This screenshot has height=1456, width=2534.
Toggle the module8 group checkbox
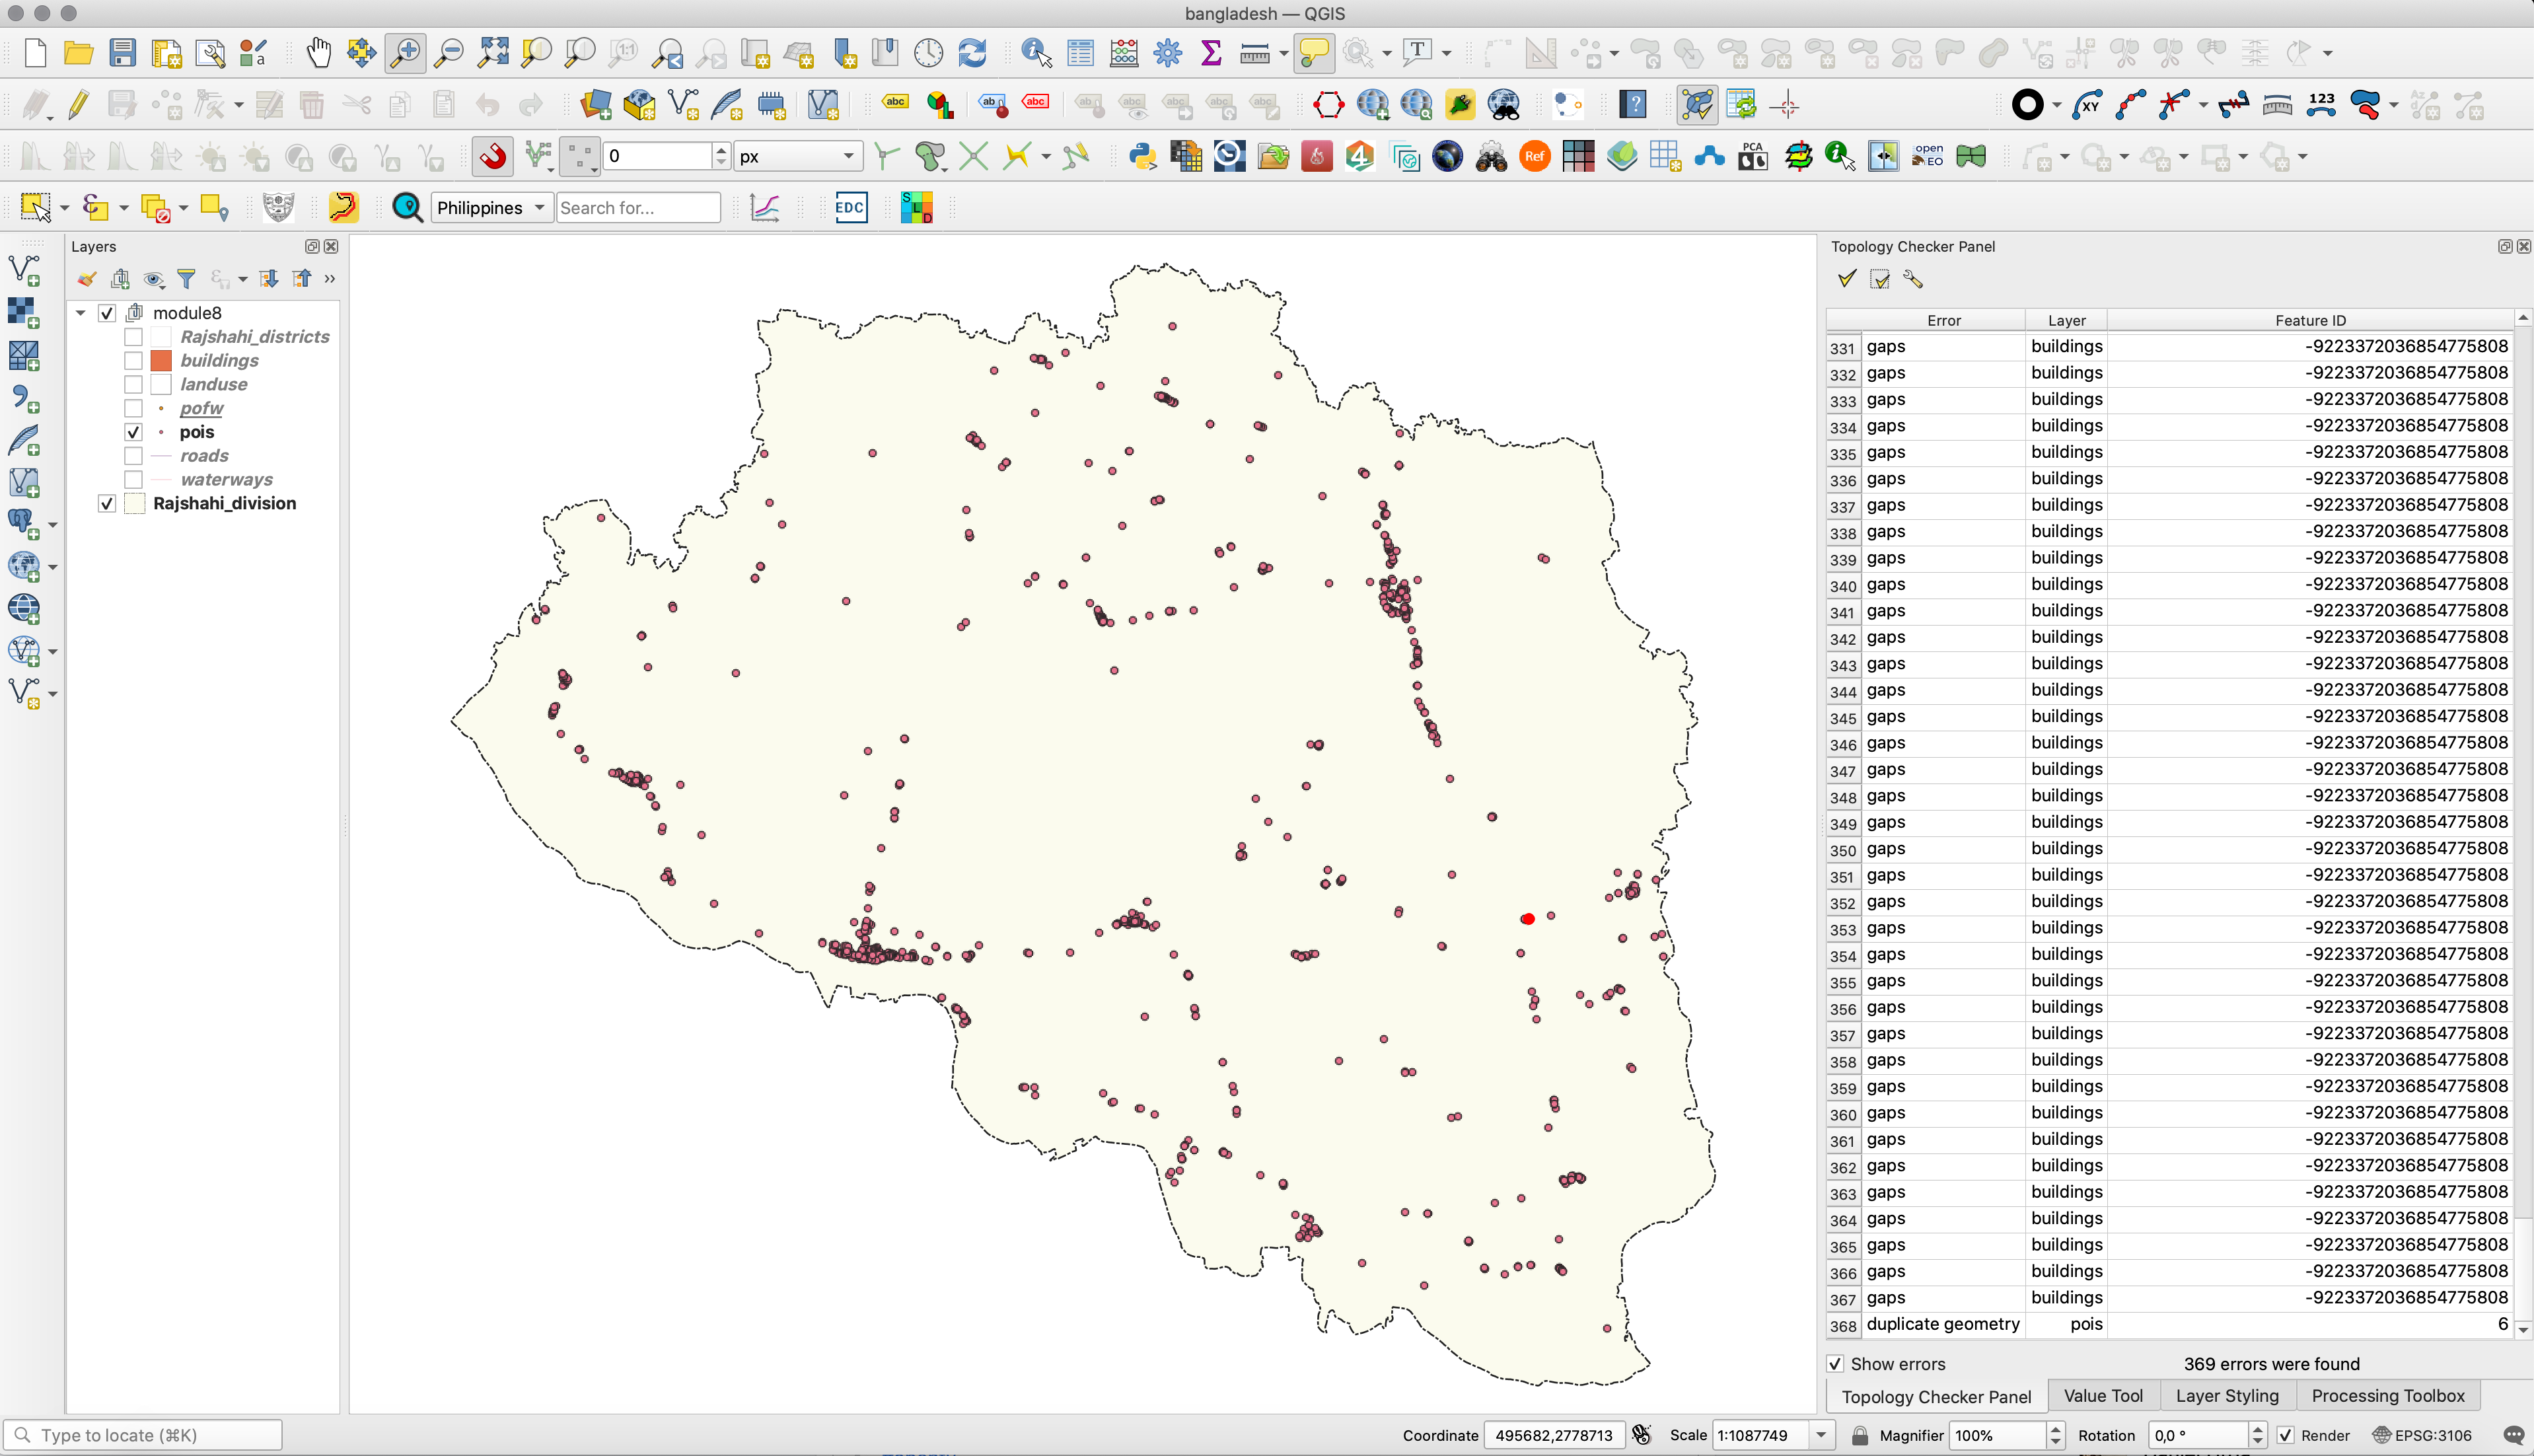107,313
